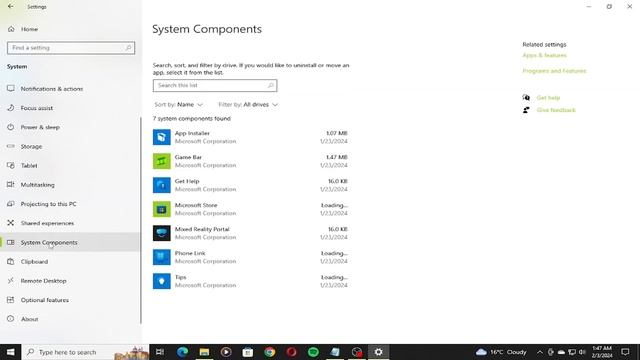640x360 pixels.
Task: Click the Clipboard sidebar icon
Action: coord(11,261)
